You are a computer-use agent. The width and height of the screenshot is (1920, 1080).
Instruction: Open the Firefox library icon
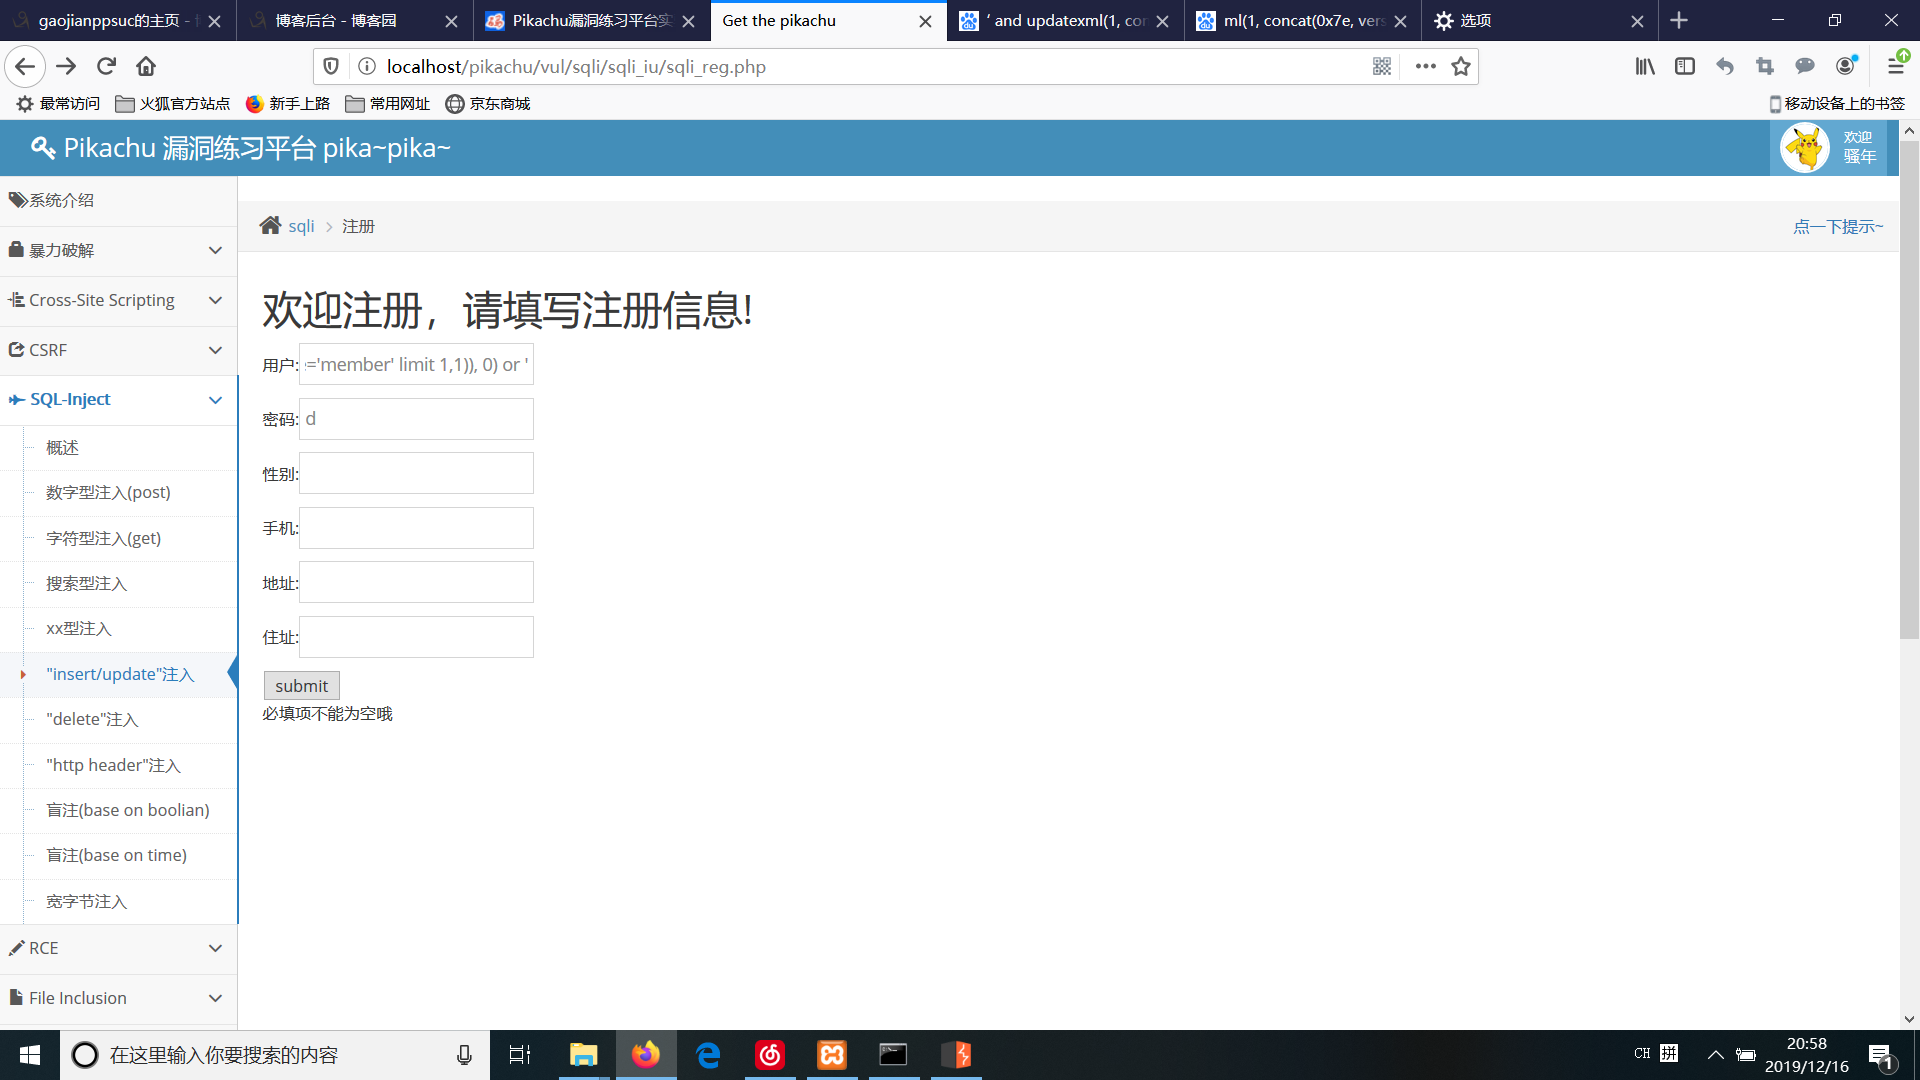pos(1645,66)
